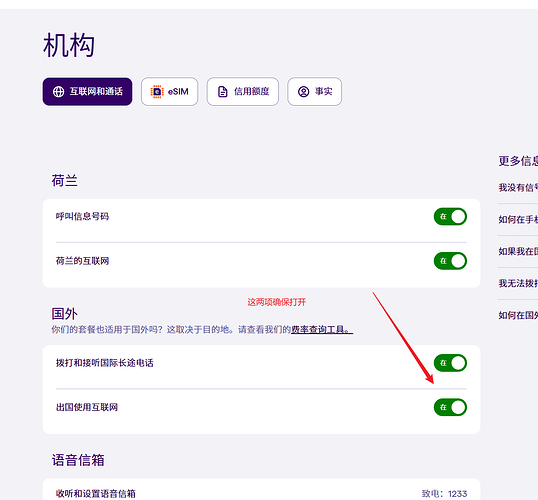Switch to the eSIM tab
The image size is (538, 500).
tap(169, 92)
